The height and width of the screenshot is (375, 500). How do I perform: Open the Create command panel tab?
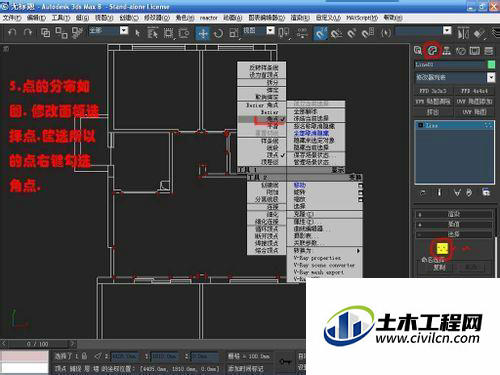[x=418, y=51]
